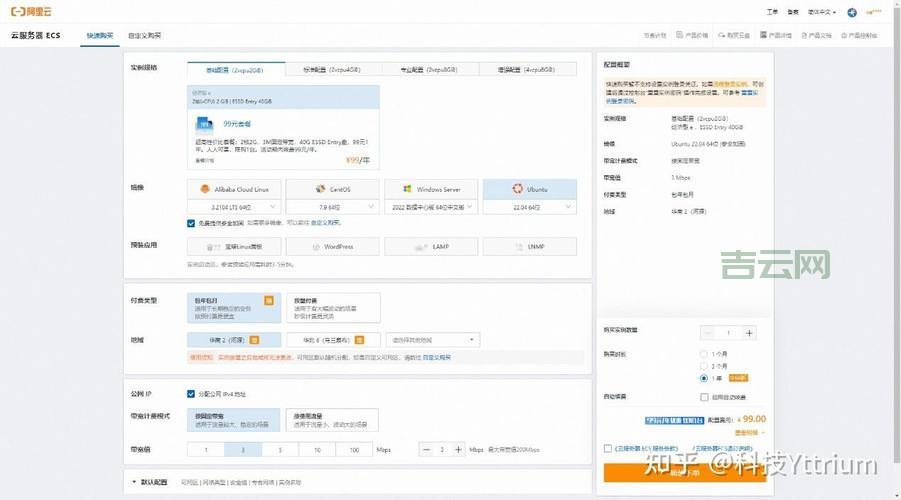Choose the 按使用流量 bandwidth billing mode
Viewport: 901px width, 500px height.
click(332, 420)
